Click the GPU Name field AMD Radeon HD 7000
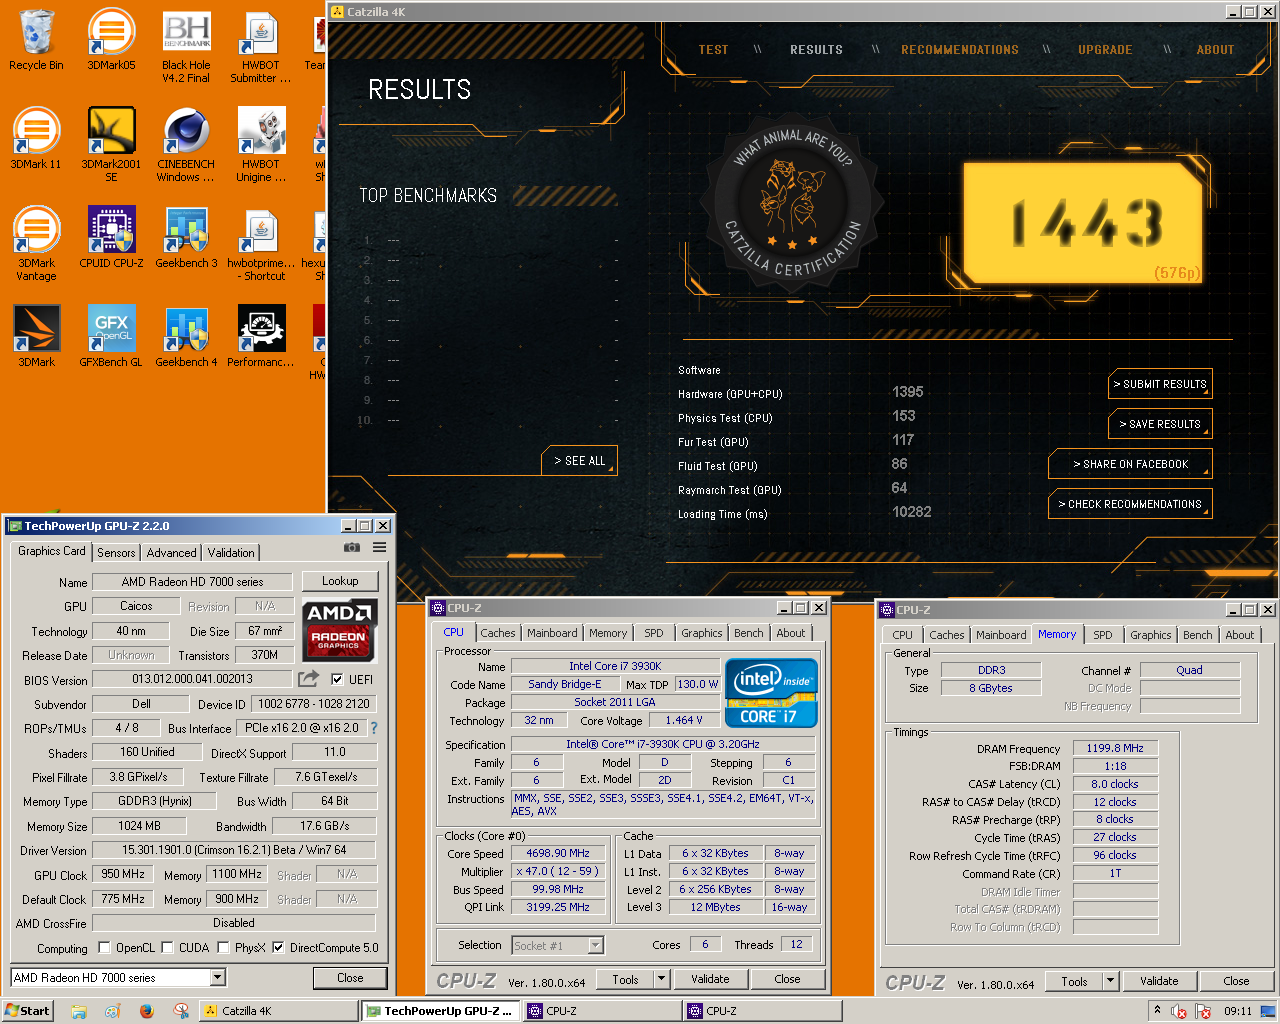 (x=192, y=581)
